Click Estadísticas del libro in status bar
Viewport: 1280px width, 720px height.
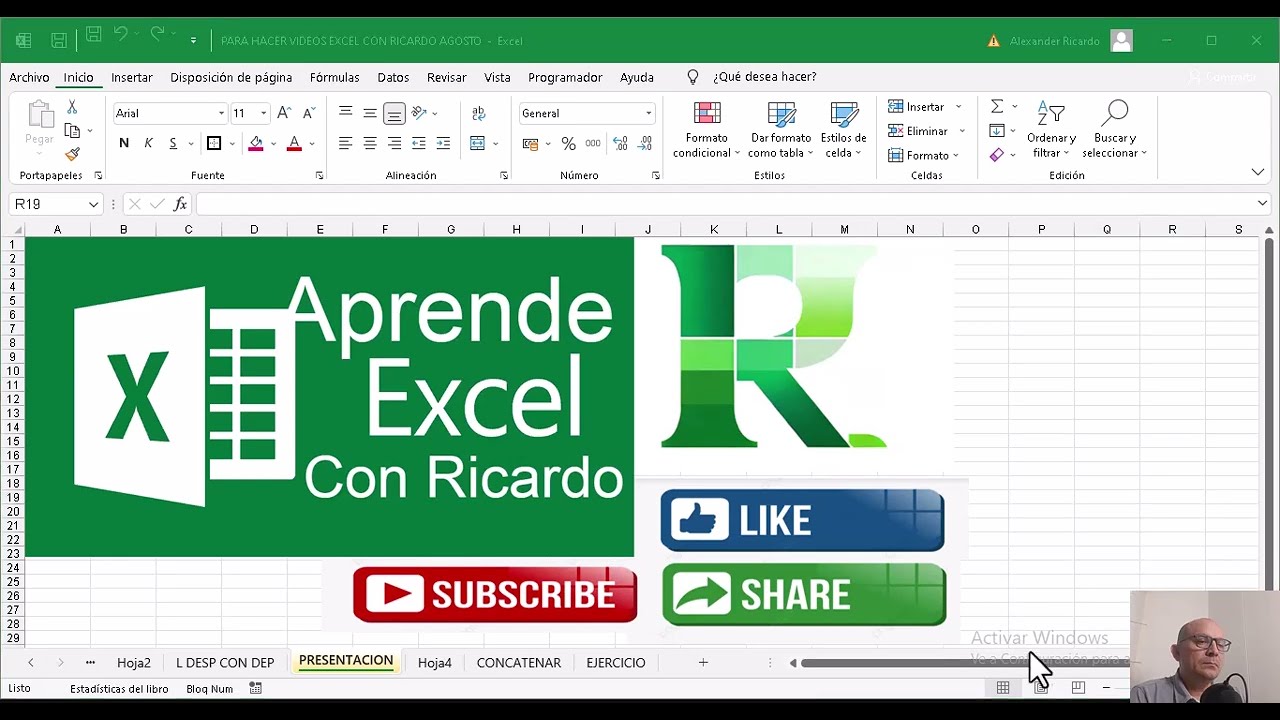click(119, 689)
